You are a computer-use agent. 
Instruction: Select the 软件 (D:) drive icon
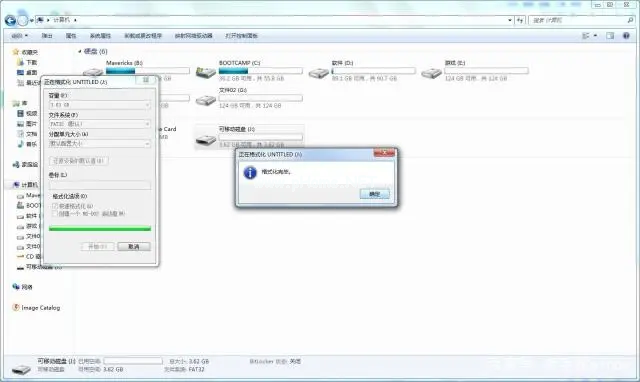pyautogui.click(x=318, y=73)
